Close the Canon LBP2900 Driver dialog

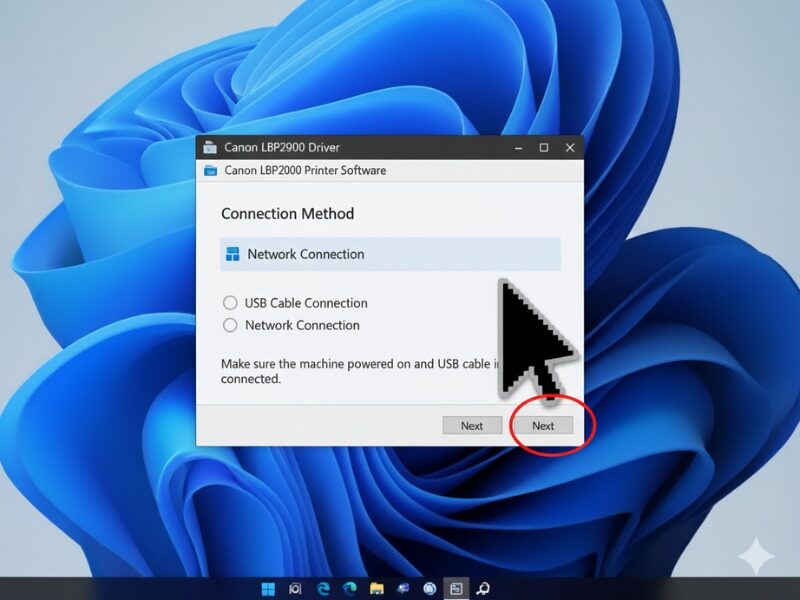pyautogui.click(x=571, y=147)
